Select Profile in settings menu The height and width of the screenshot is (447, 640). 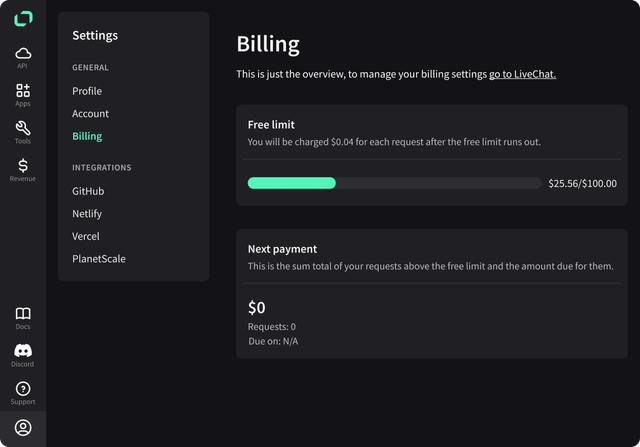(x=87, y=91)
